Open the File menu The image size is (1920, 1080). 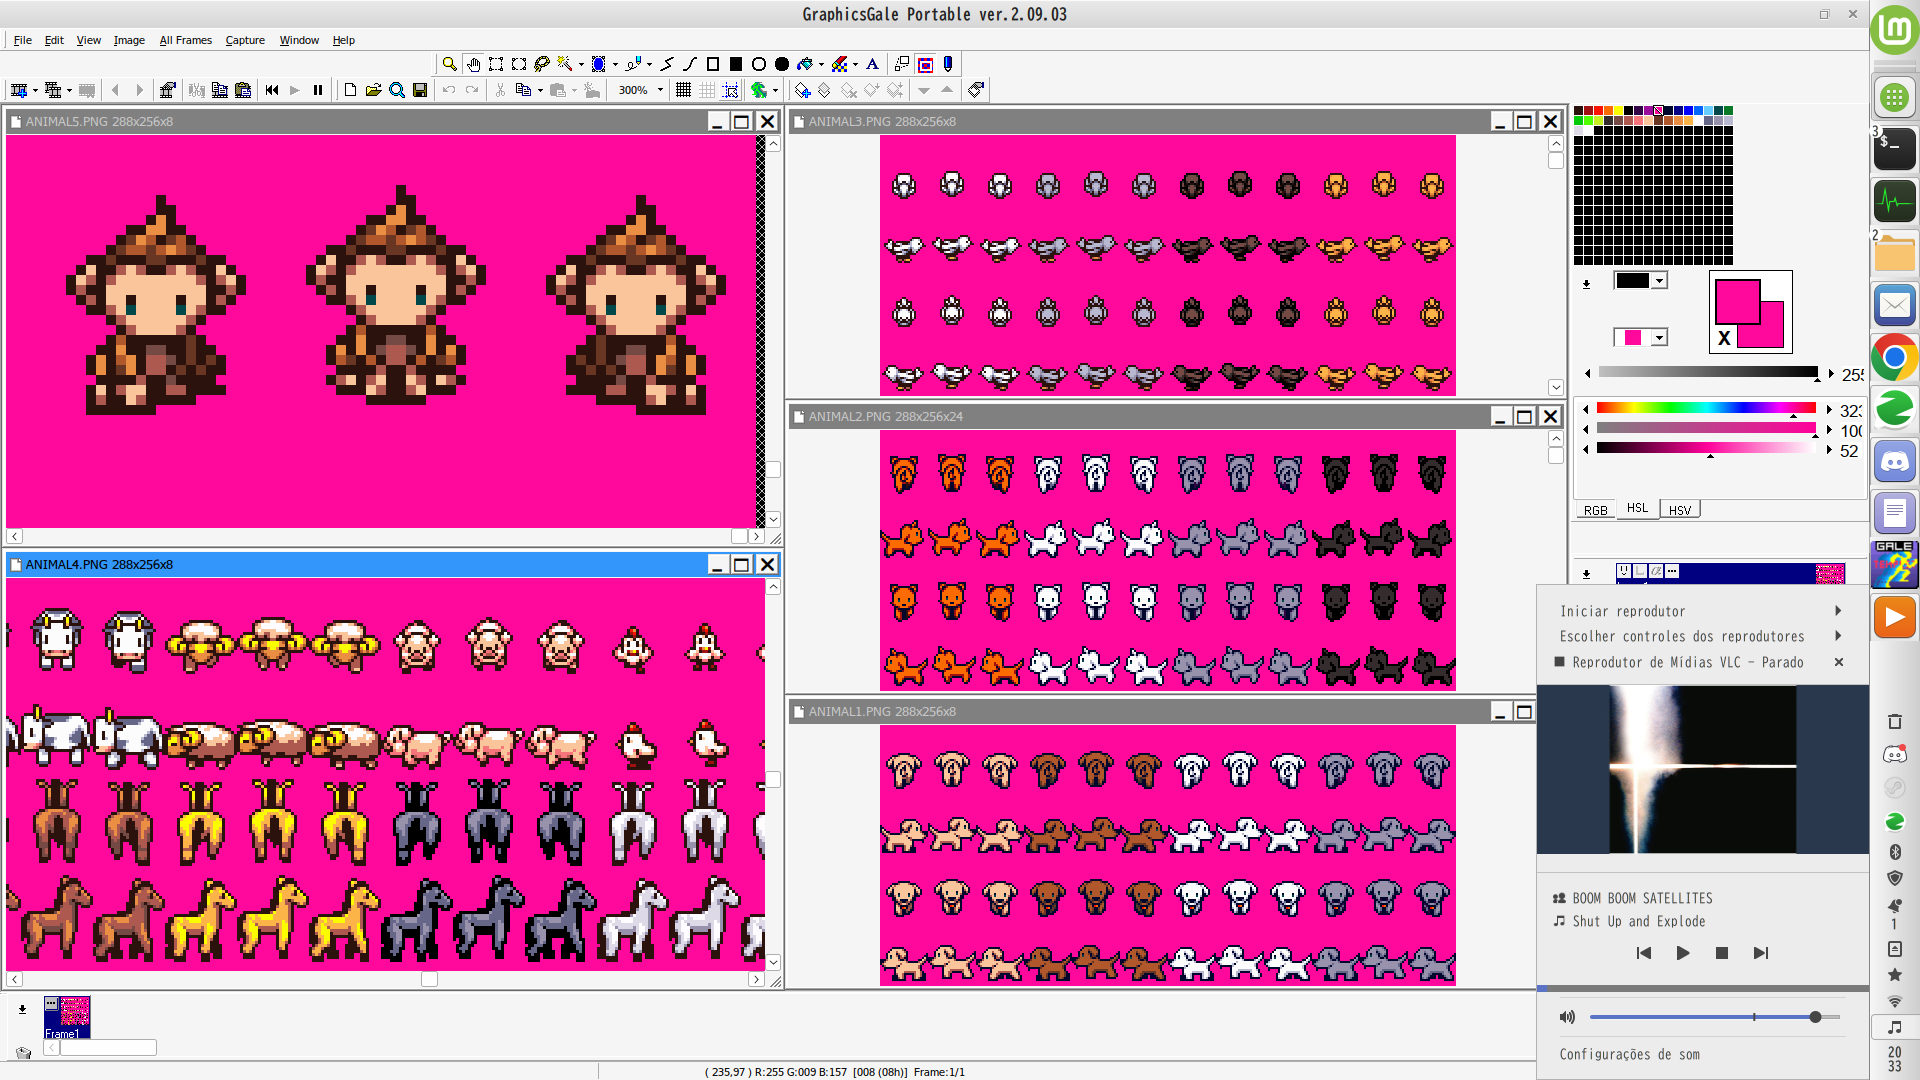point(22,40)
